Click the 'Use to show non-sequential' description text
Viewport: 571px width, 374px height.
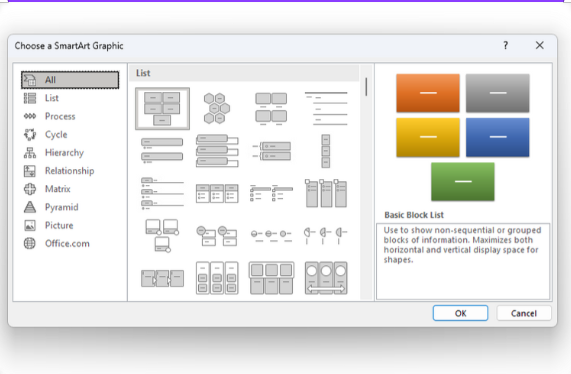pyautogui.click(x=462, y=245)
